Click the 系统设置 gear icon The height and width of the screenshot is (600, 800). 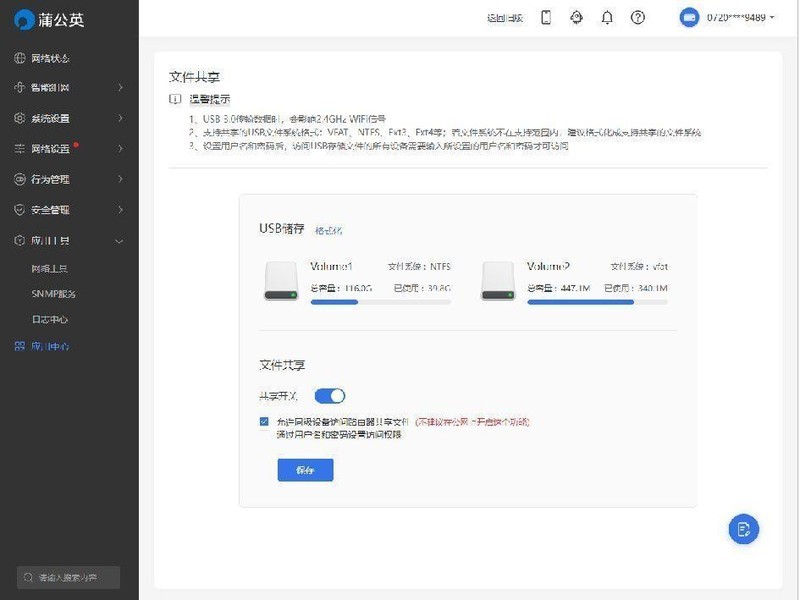coord(18,118)
